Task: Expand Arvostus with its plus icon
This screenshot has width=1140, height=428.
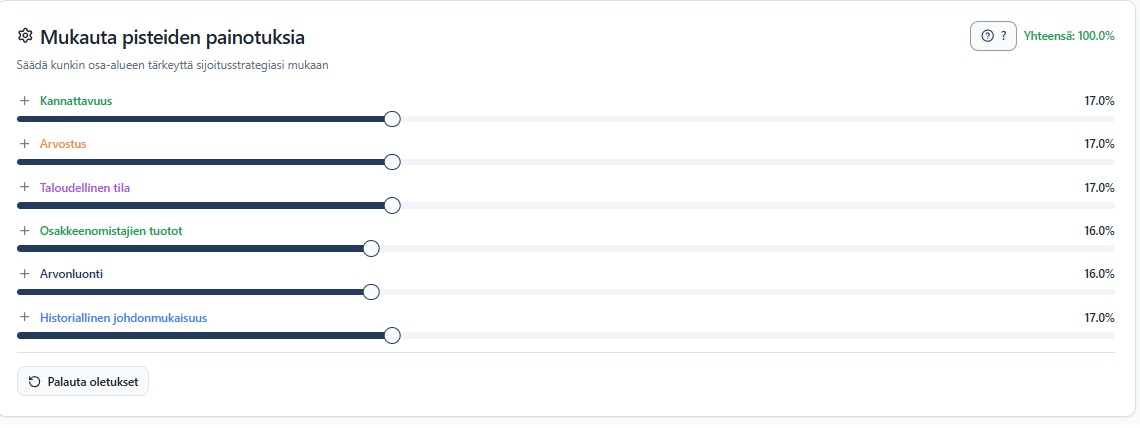Action: [25, 144]
